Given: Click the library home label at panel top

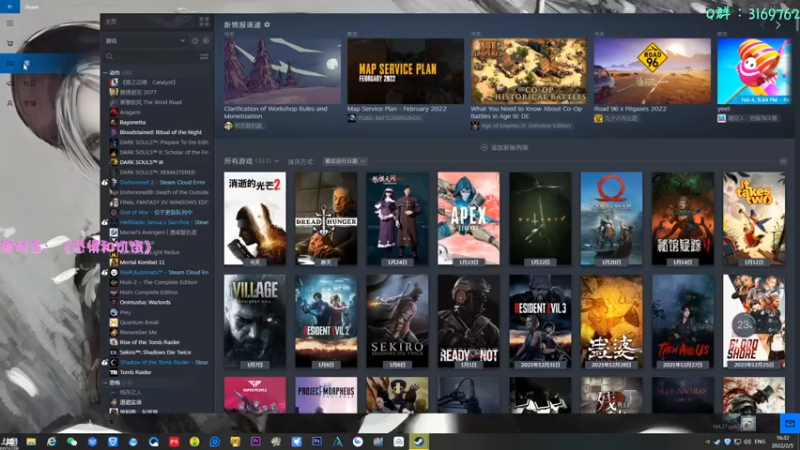Looking at the screenshot, I should [111, 21].
